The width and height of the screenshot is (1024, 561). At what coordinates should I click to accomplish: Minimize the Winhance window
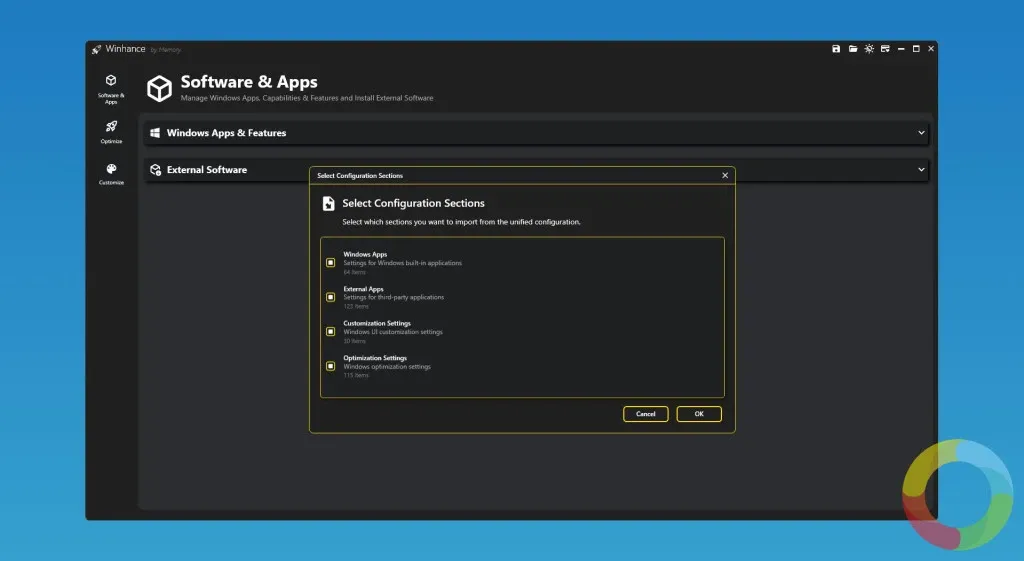pos(901,49)
